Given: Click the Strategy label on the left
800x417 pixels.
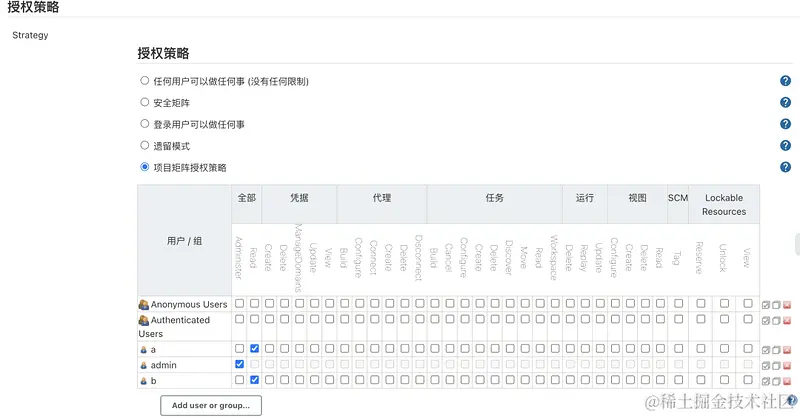Looking at the screenshot, I should coord(30,35).
